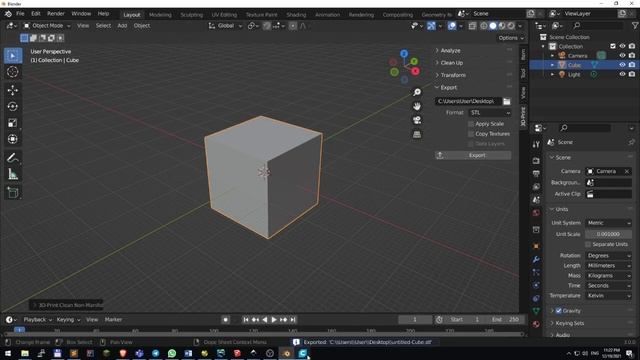Jump to the end frame
Screen dimensions: 640x360
click(x=293, y=320)
